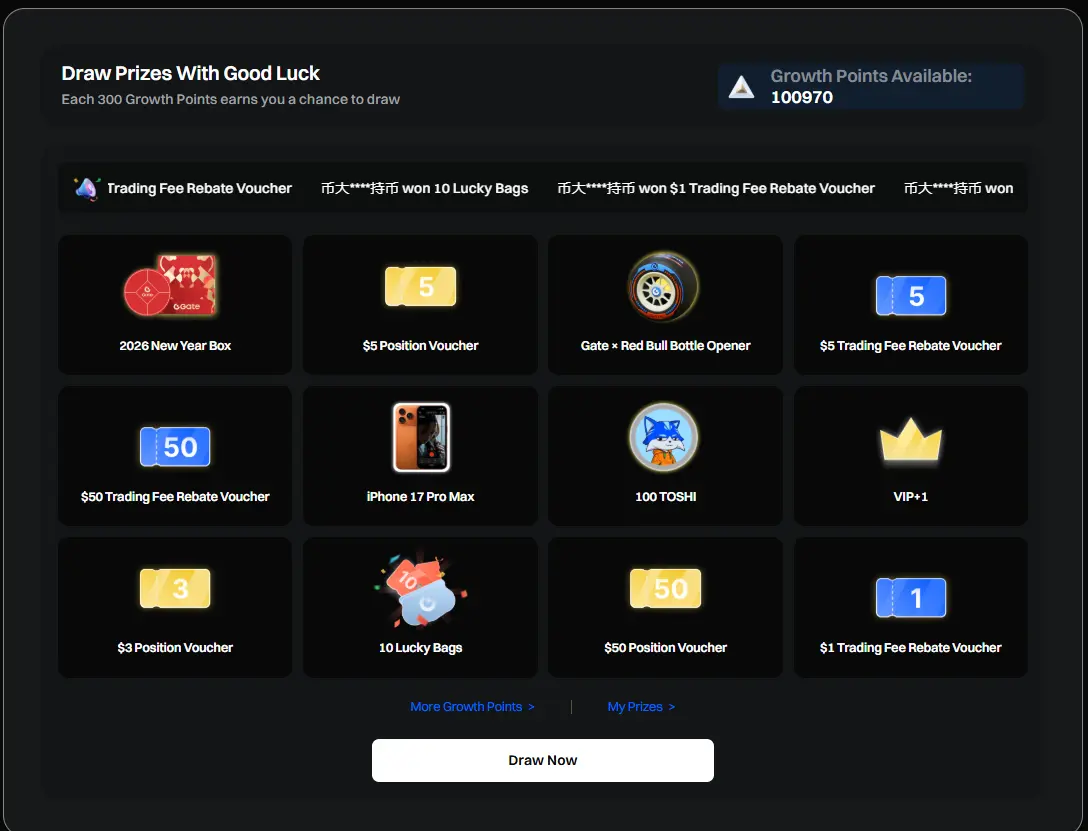Viewport: 1088px width, 831px height.
Task: Click the announcement horn icon in the ticker
Action: 87,188
